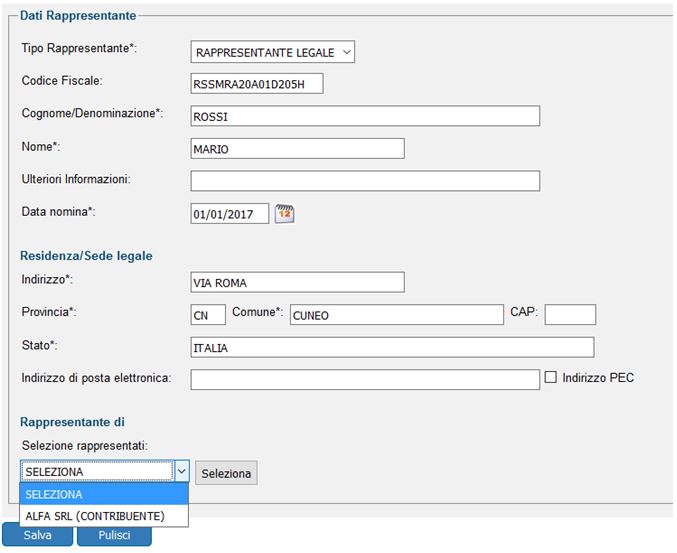Click the Pulisci button
Viewport: 677px width, 553px height.
coord(114,535)
